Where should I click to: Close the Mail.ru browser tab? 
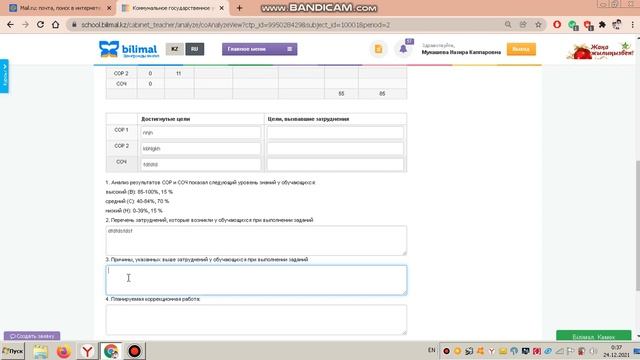tap(109, 8)
